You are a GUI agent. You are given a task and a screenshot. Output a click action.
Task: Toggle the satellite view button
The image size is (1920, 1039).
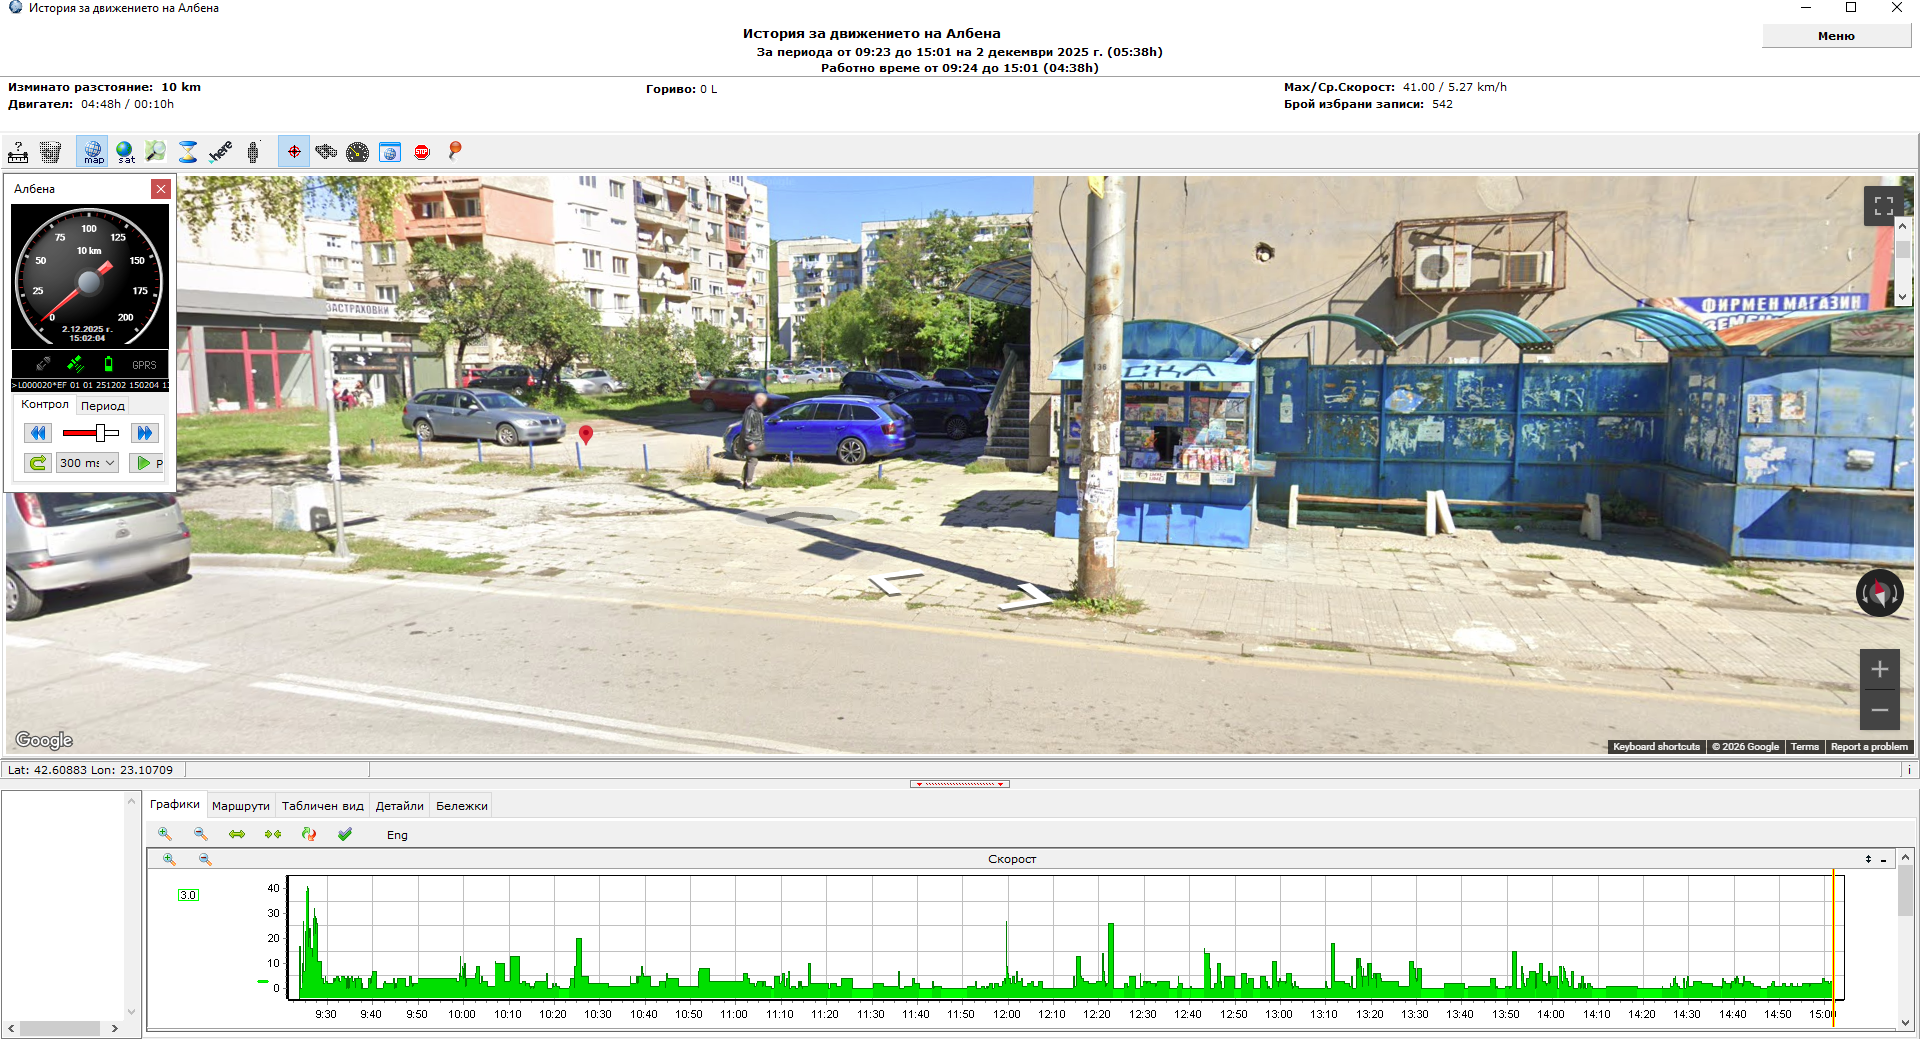(x=126, y=152)
